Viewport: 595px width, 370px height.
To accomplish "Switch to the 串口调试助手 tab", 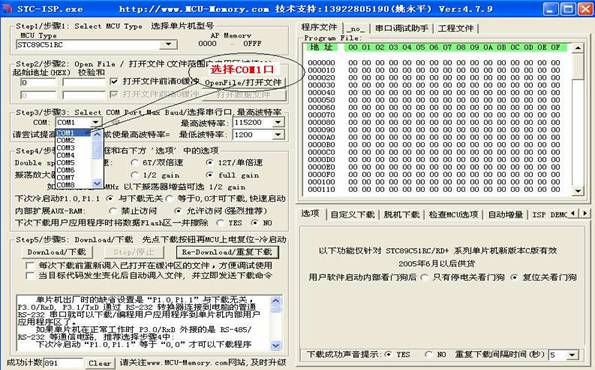I will 401,28.
